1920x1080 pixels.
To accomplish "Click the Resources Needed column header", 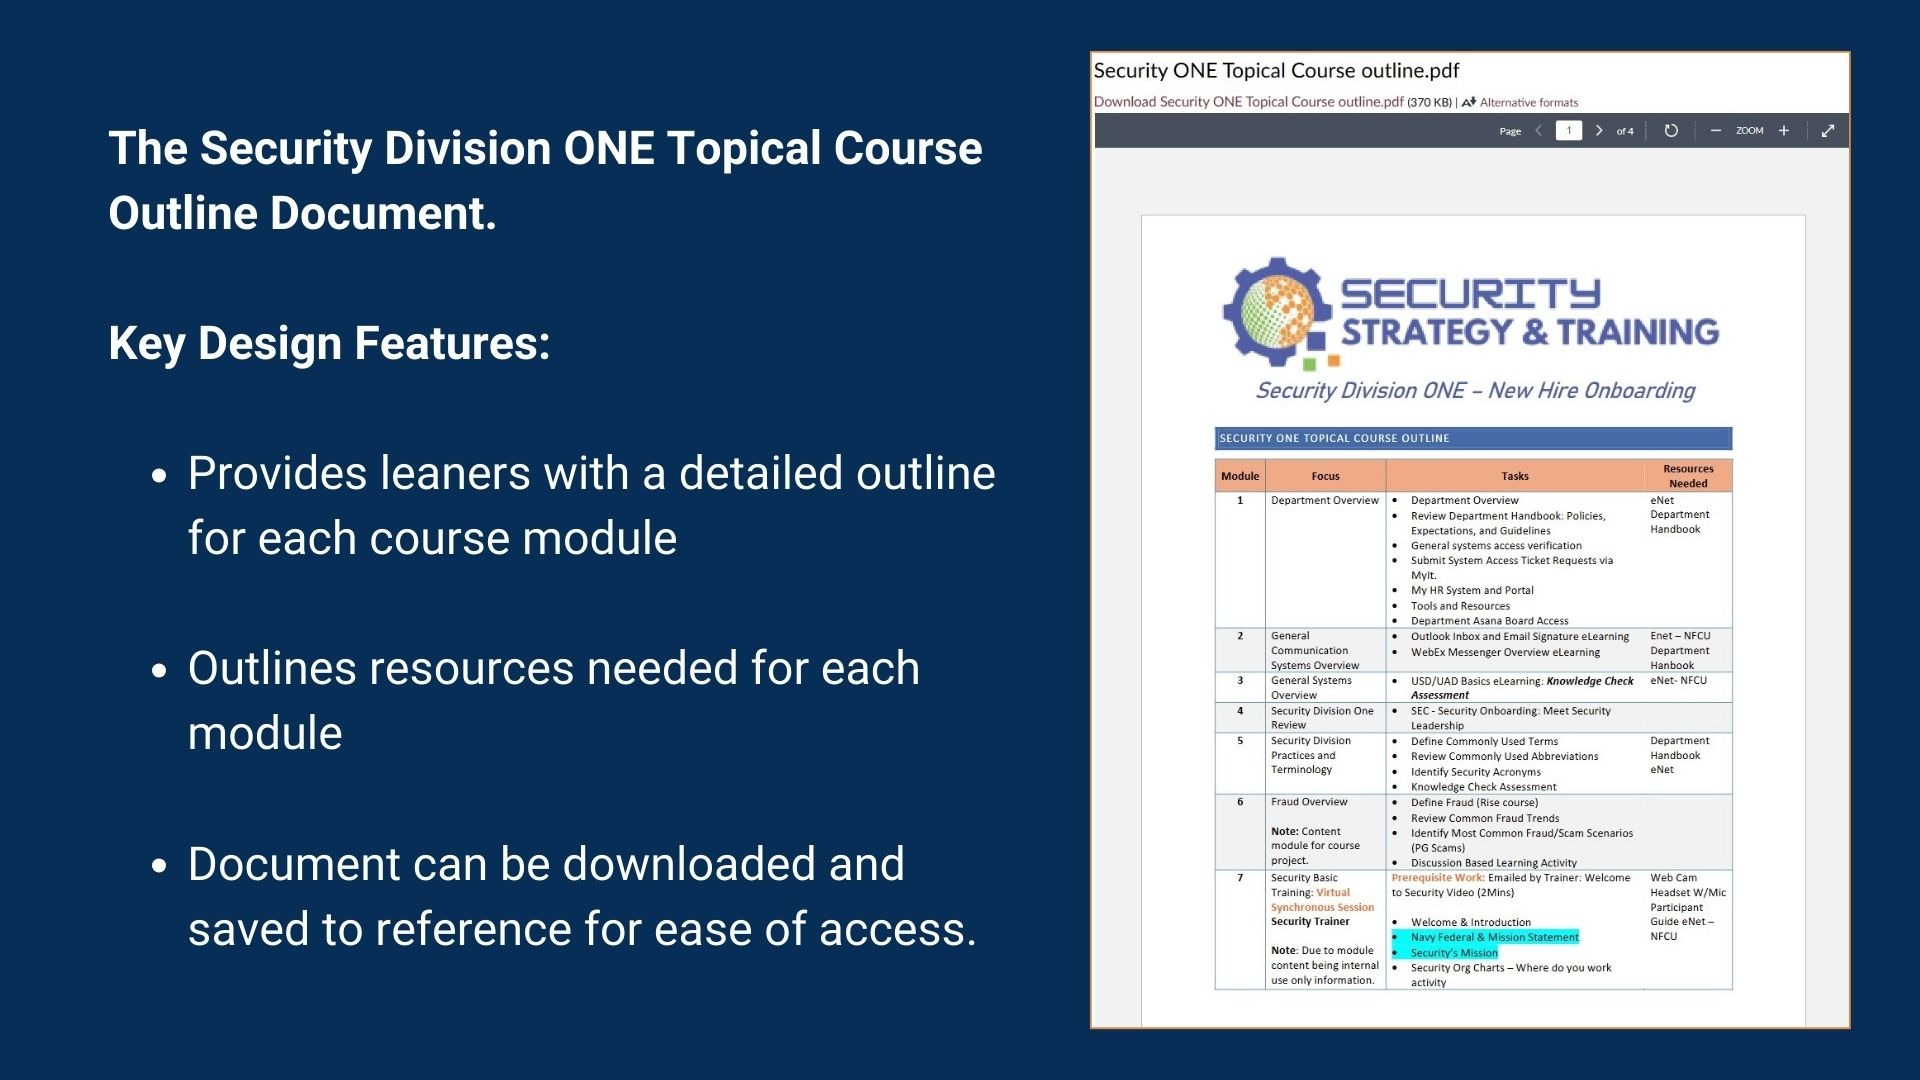I will coord(1688,476).
